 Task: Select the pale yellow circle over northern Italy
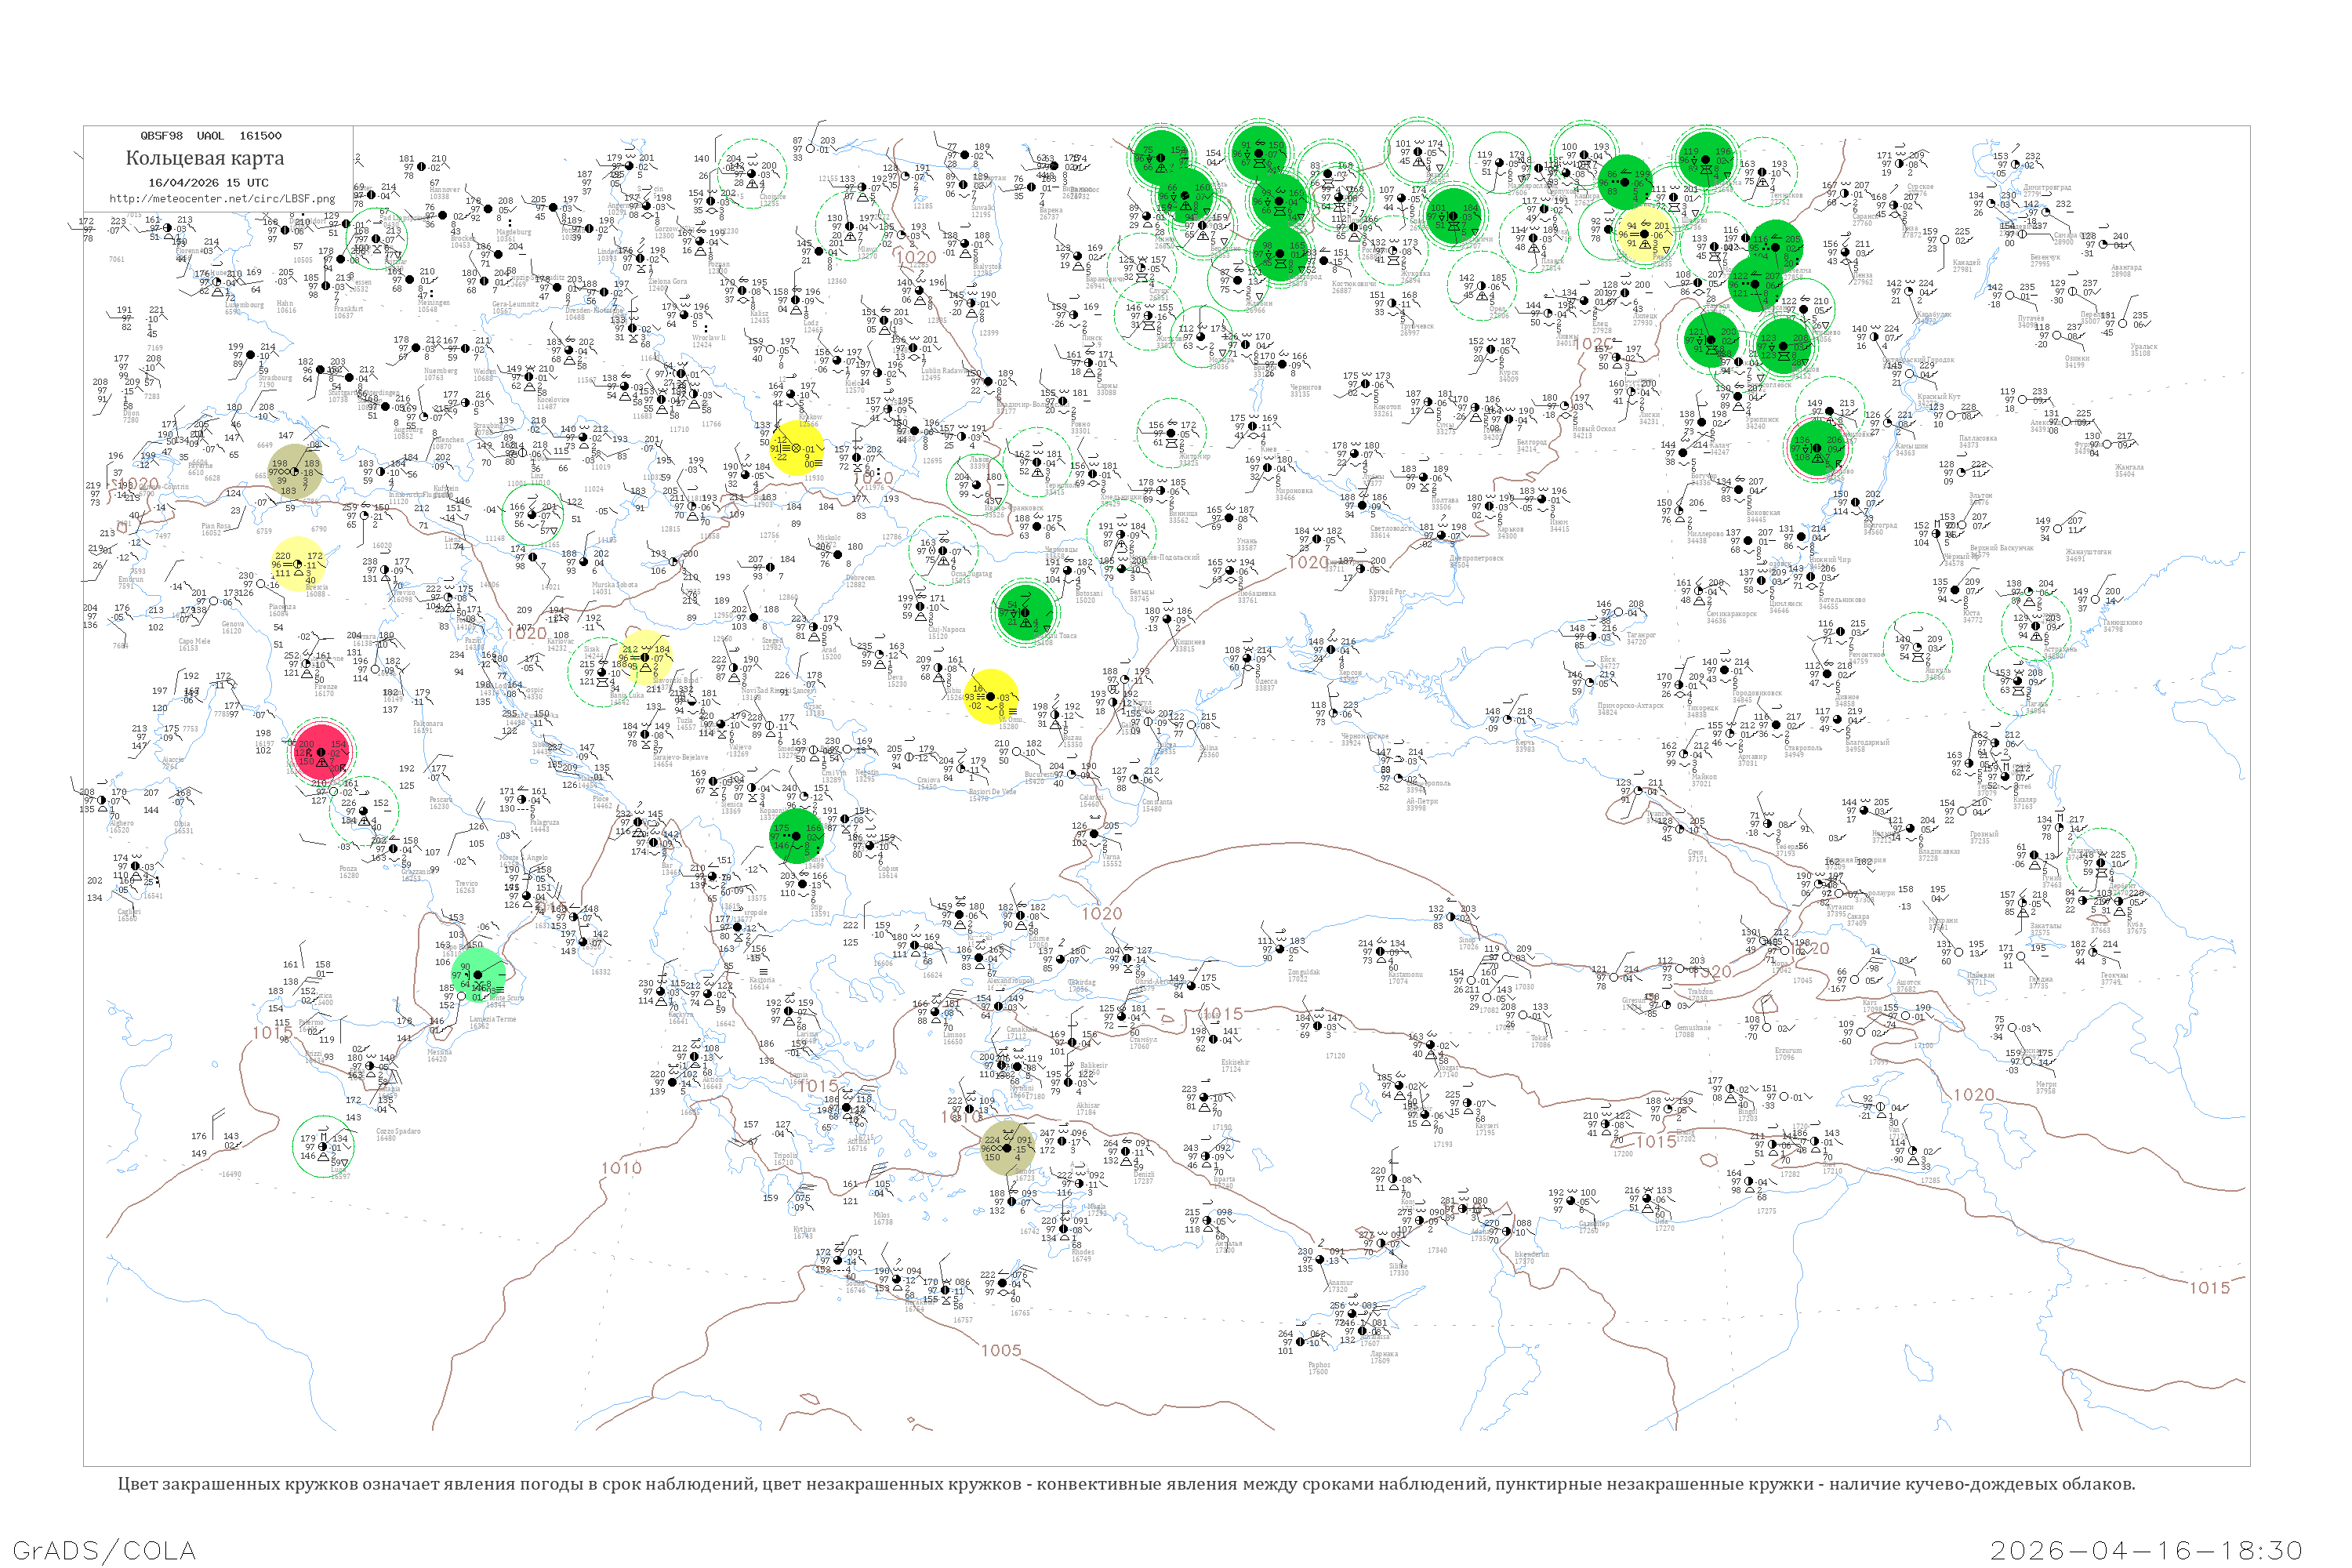pos(299,564)
